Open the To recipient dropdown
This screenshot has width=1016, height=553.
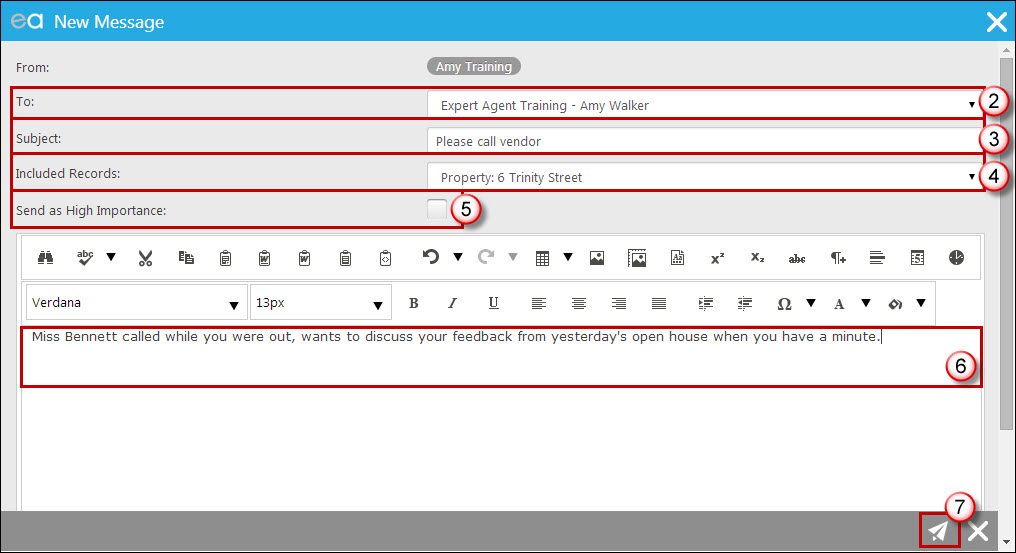[x=971, y=104]
